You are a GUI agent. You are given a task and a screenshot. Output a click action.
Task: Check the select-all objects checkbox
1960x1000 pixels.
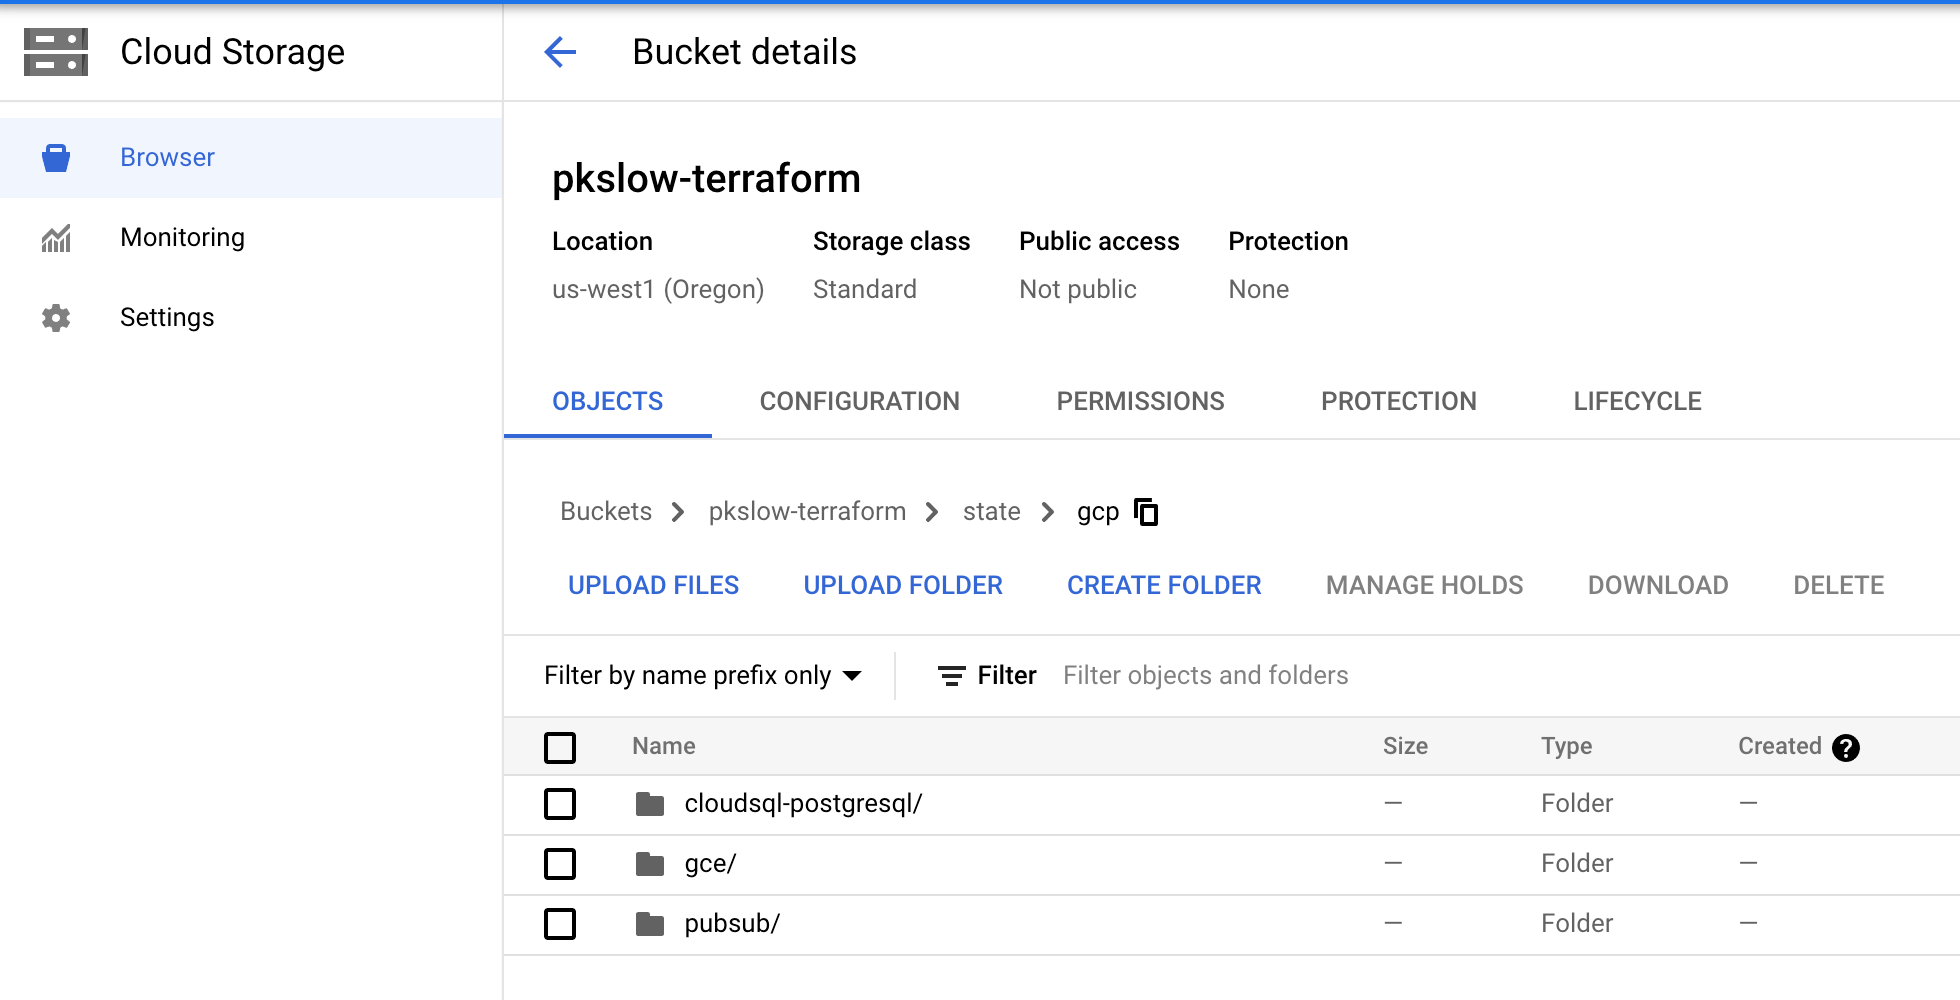point(560,747)
